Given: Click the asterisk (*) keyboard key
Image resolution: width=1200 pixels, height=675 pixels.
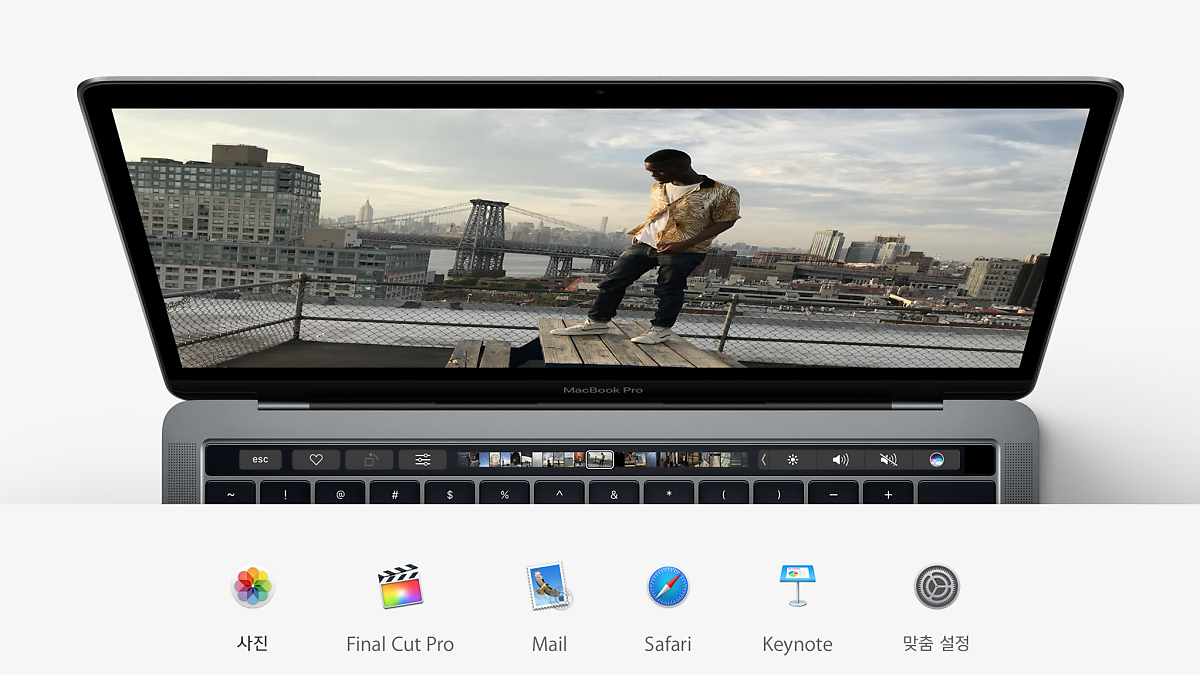Looking at the screenshot, I should point(669,493).
